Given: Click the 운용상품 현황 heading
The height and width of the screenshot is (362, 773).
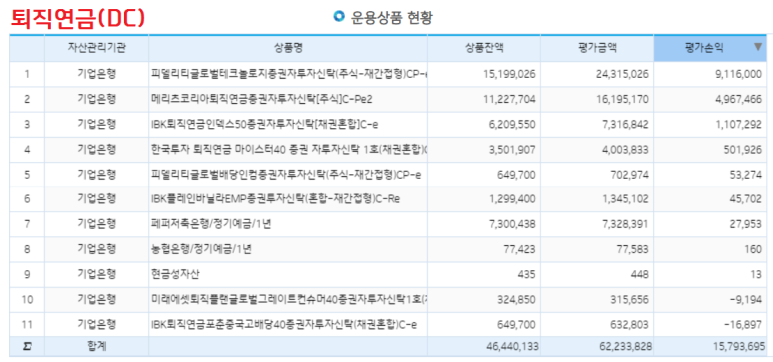Looking at the screenshot, I should [x=391, y=18].
